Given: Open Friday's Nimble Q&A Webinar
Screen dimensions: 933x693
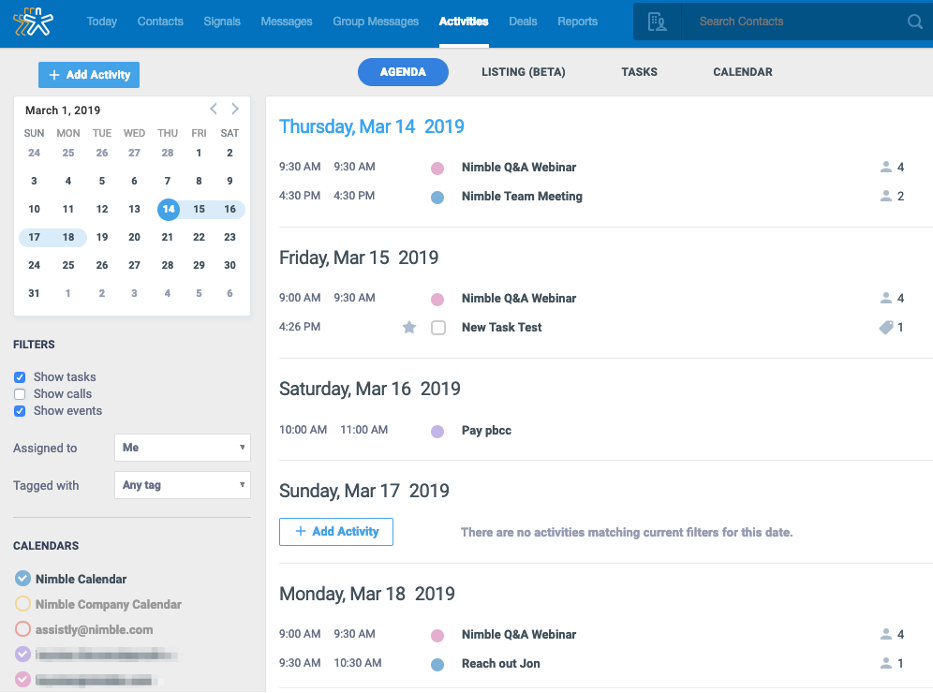Looking at the screenshot, I should click(x=519, y=298).
